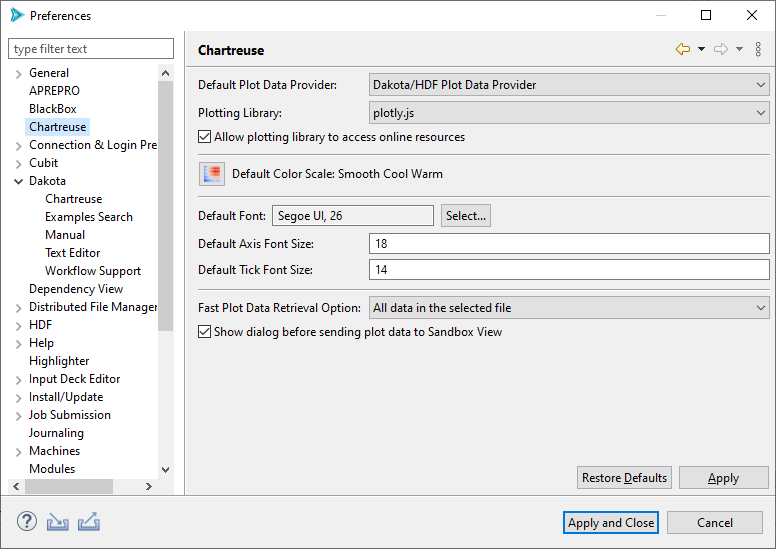Uncheck Show dialog before sending plot data
Image resolution: width=776 pixels, height=549 pixels.
point(205,332)
